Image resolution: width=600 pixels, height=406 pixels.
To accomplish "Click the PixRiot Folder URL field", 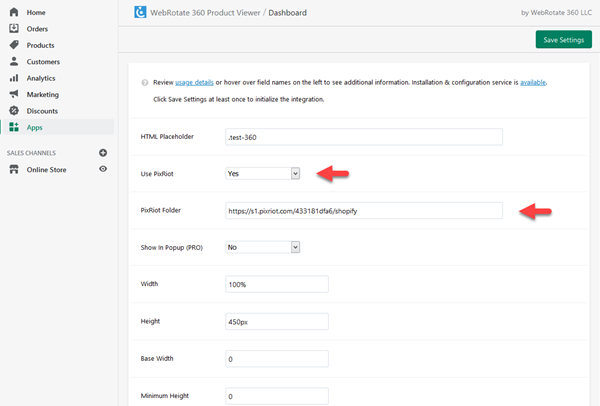I will coord(363,210).
